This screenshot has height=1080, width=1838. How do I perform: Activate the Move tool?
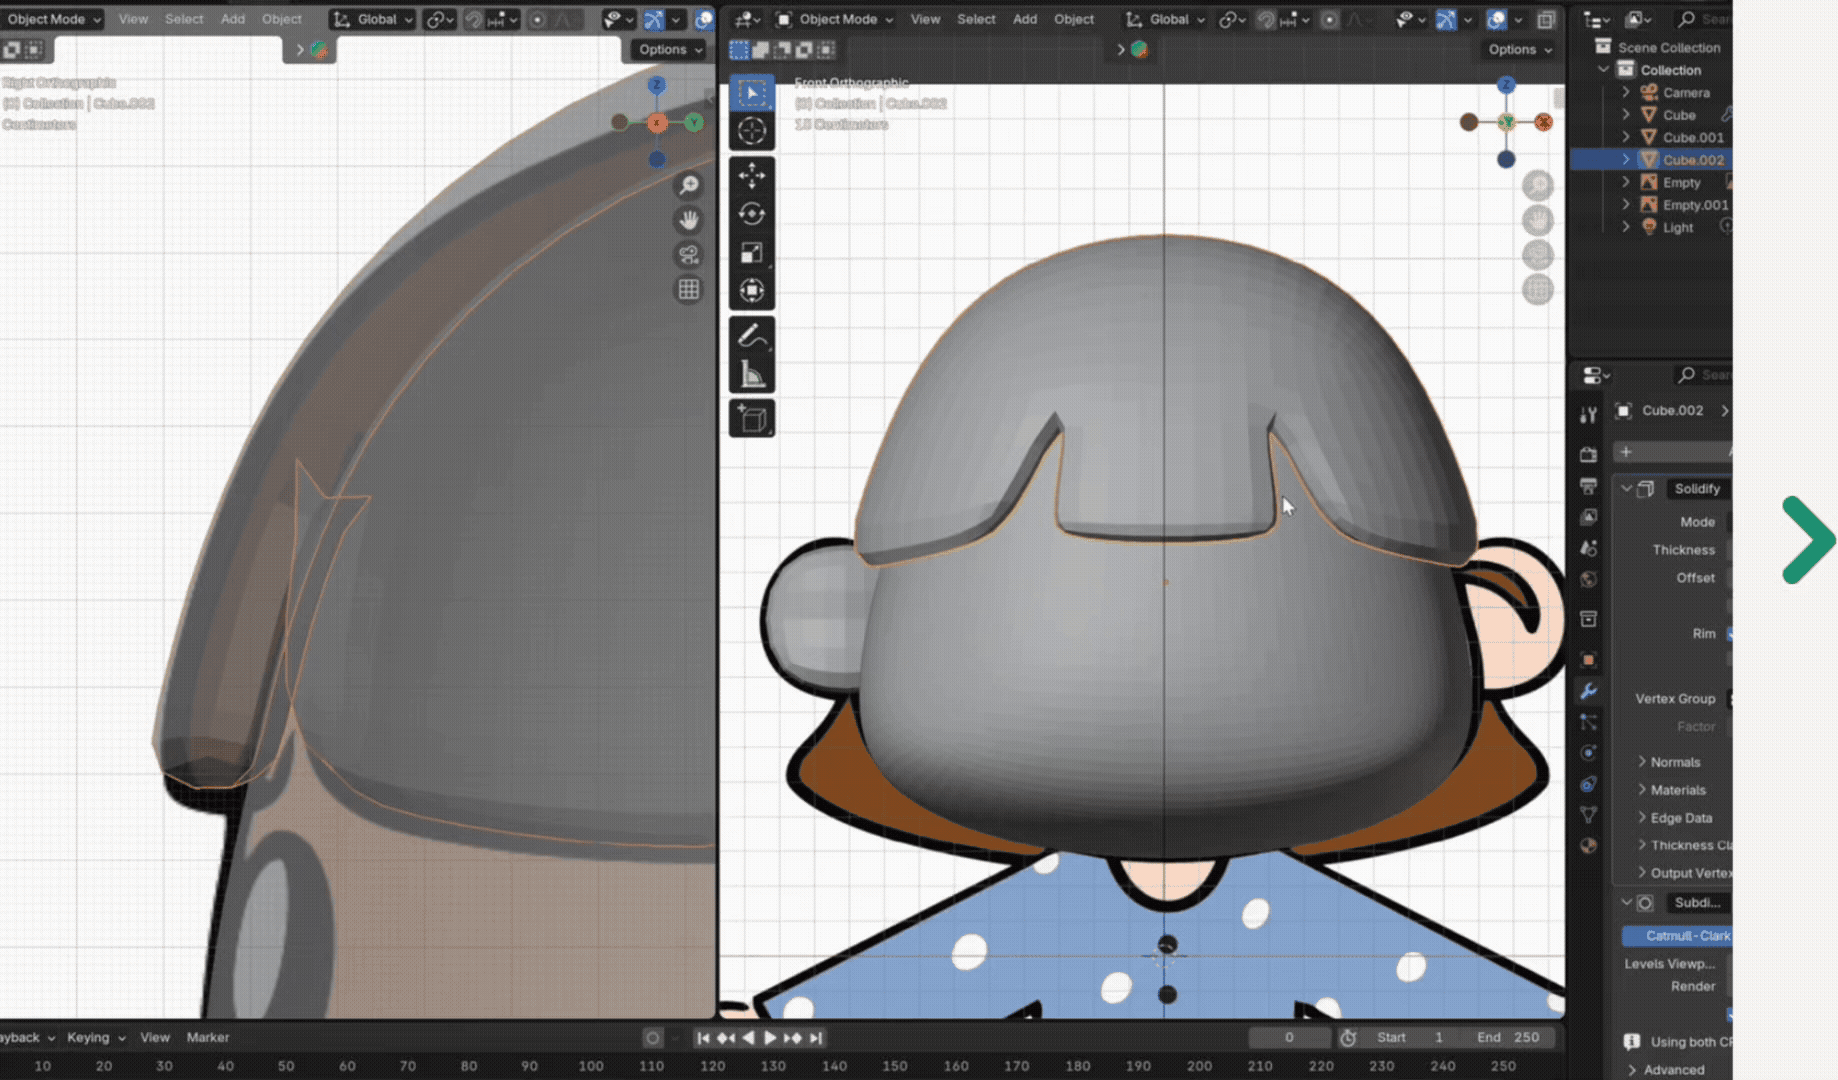pyautogui.click(x=752, y=176)
